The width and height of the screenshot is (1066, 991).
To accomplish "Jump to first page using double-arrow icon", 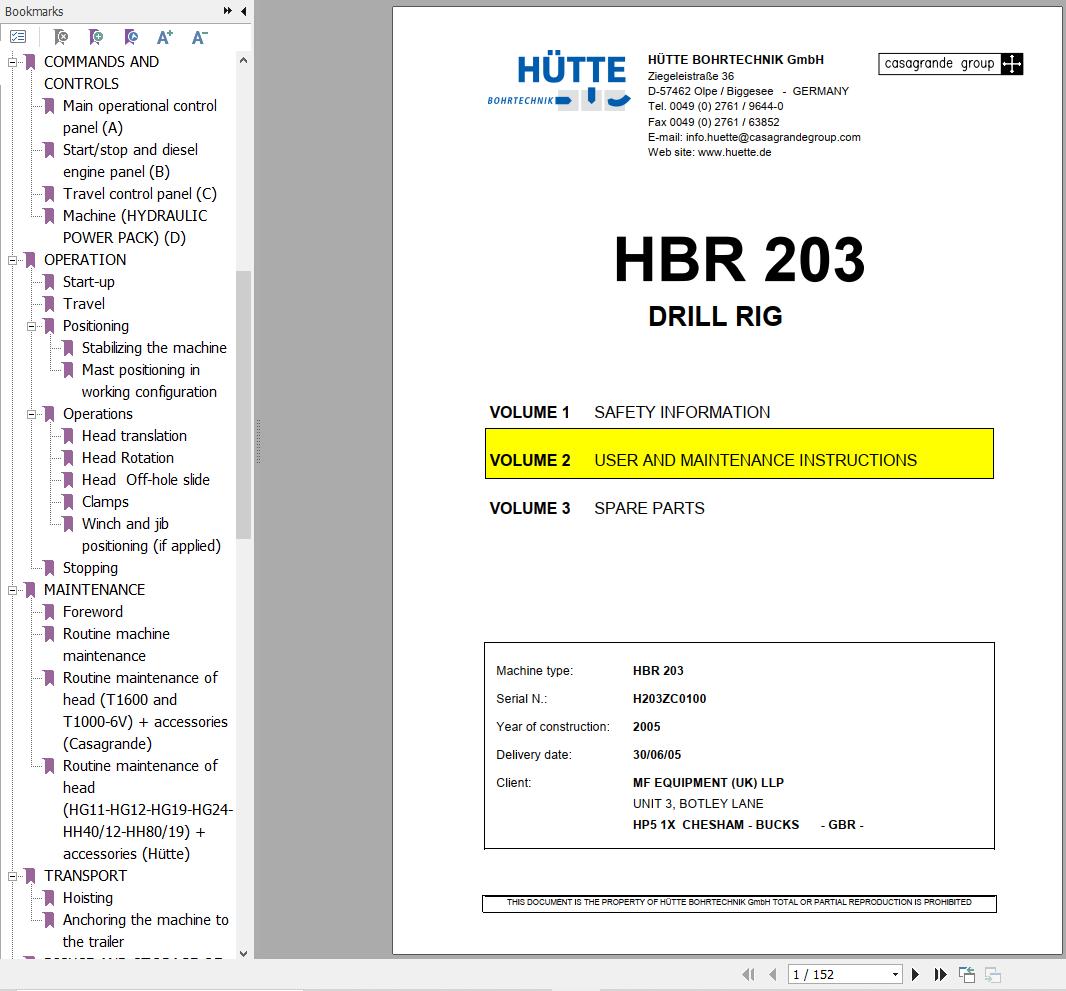I will 748,974.
